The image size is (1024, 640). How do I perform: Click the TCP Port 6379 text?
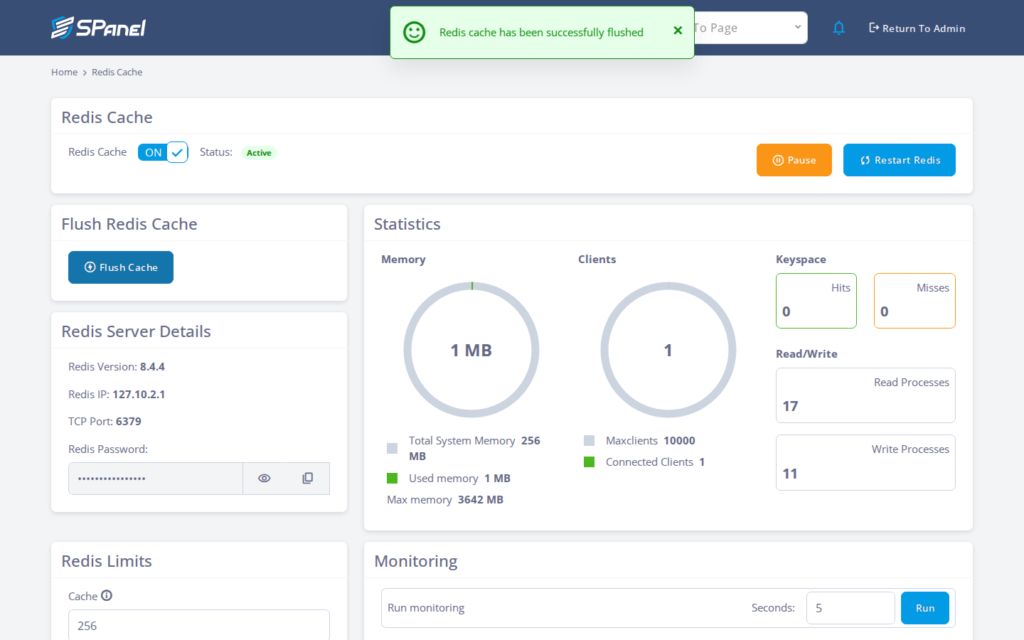pyautogui.click(x=104, y=421)
